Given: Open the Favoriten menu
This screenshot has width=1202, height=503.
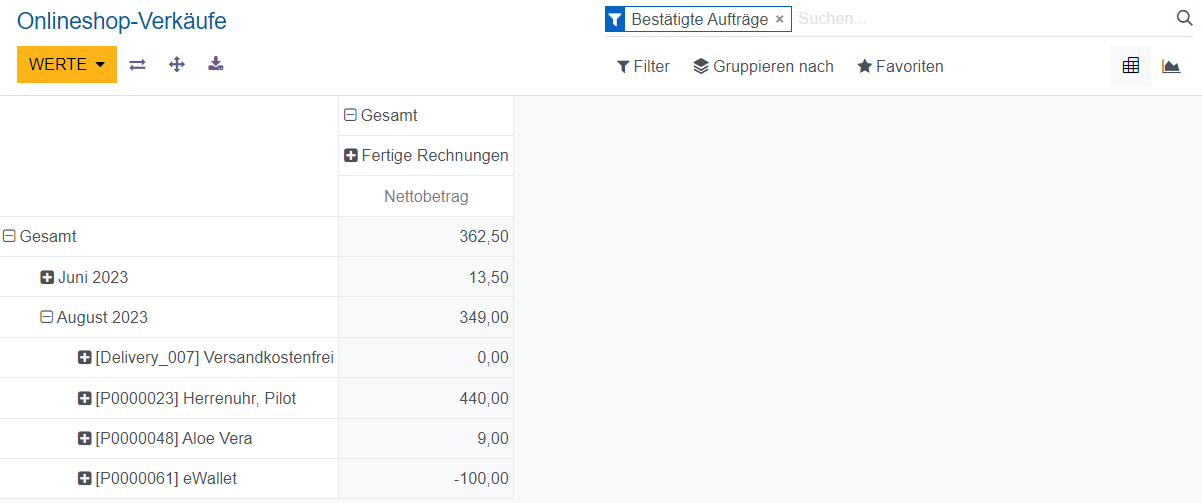Looking at the screenshot, I should [x=900, y=67].
